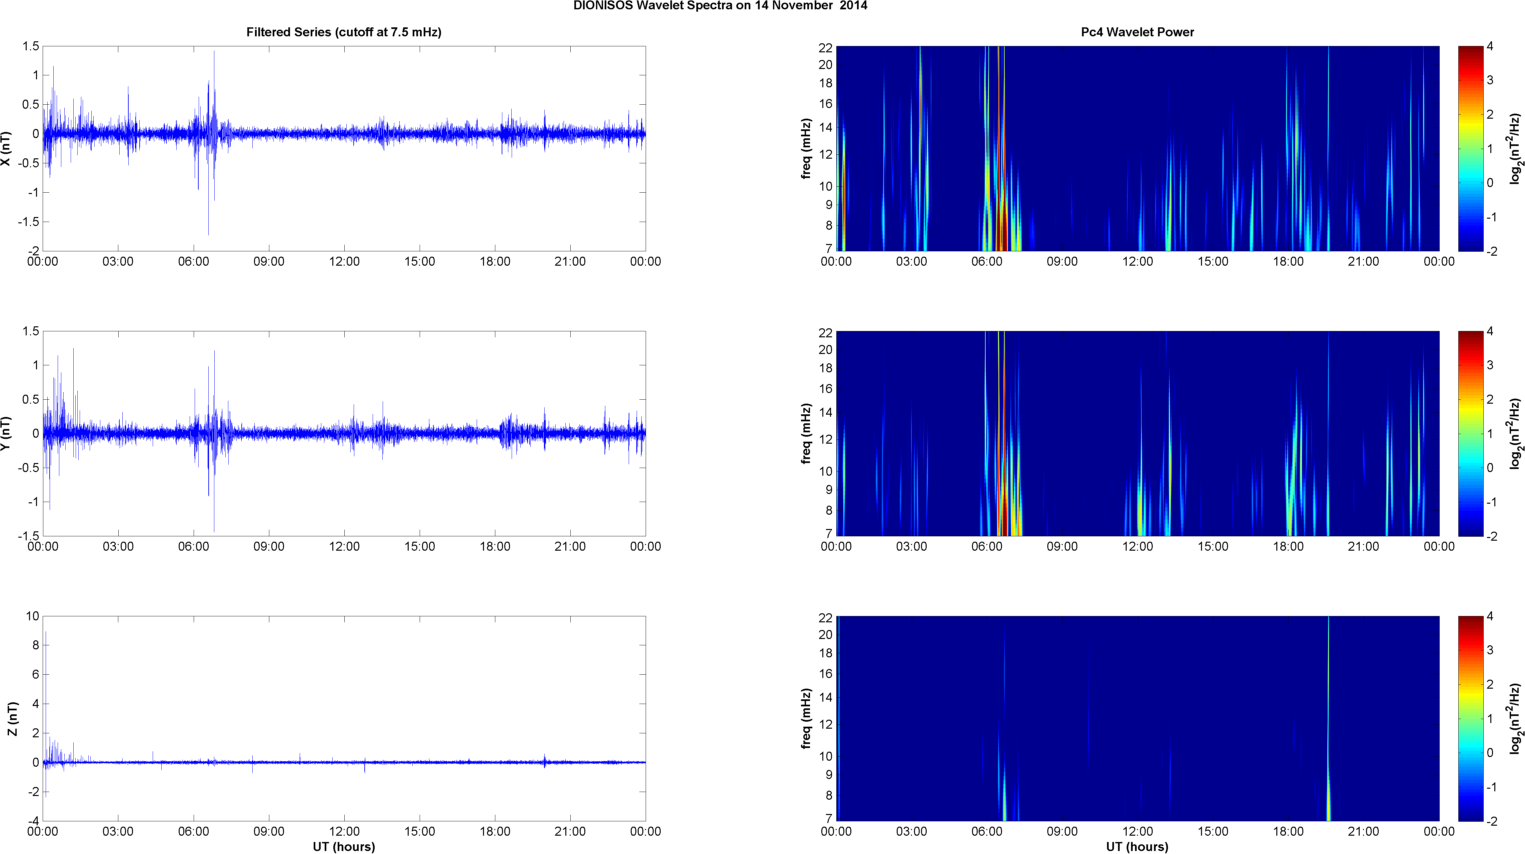Click the '0' tick on the bottom colorbar
Image resolution: width=1525 pixels, height=854 pixels.
1490,752
